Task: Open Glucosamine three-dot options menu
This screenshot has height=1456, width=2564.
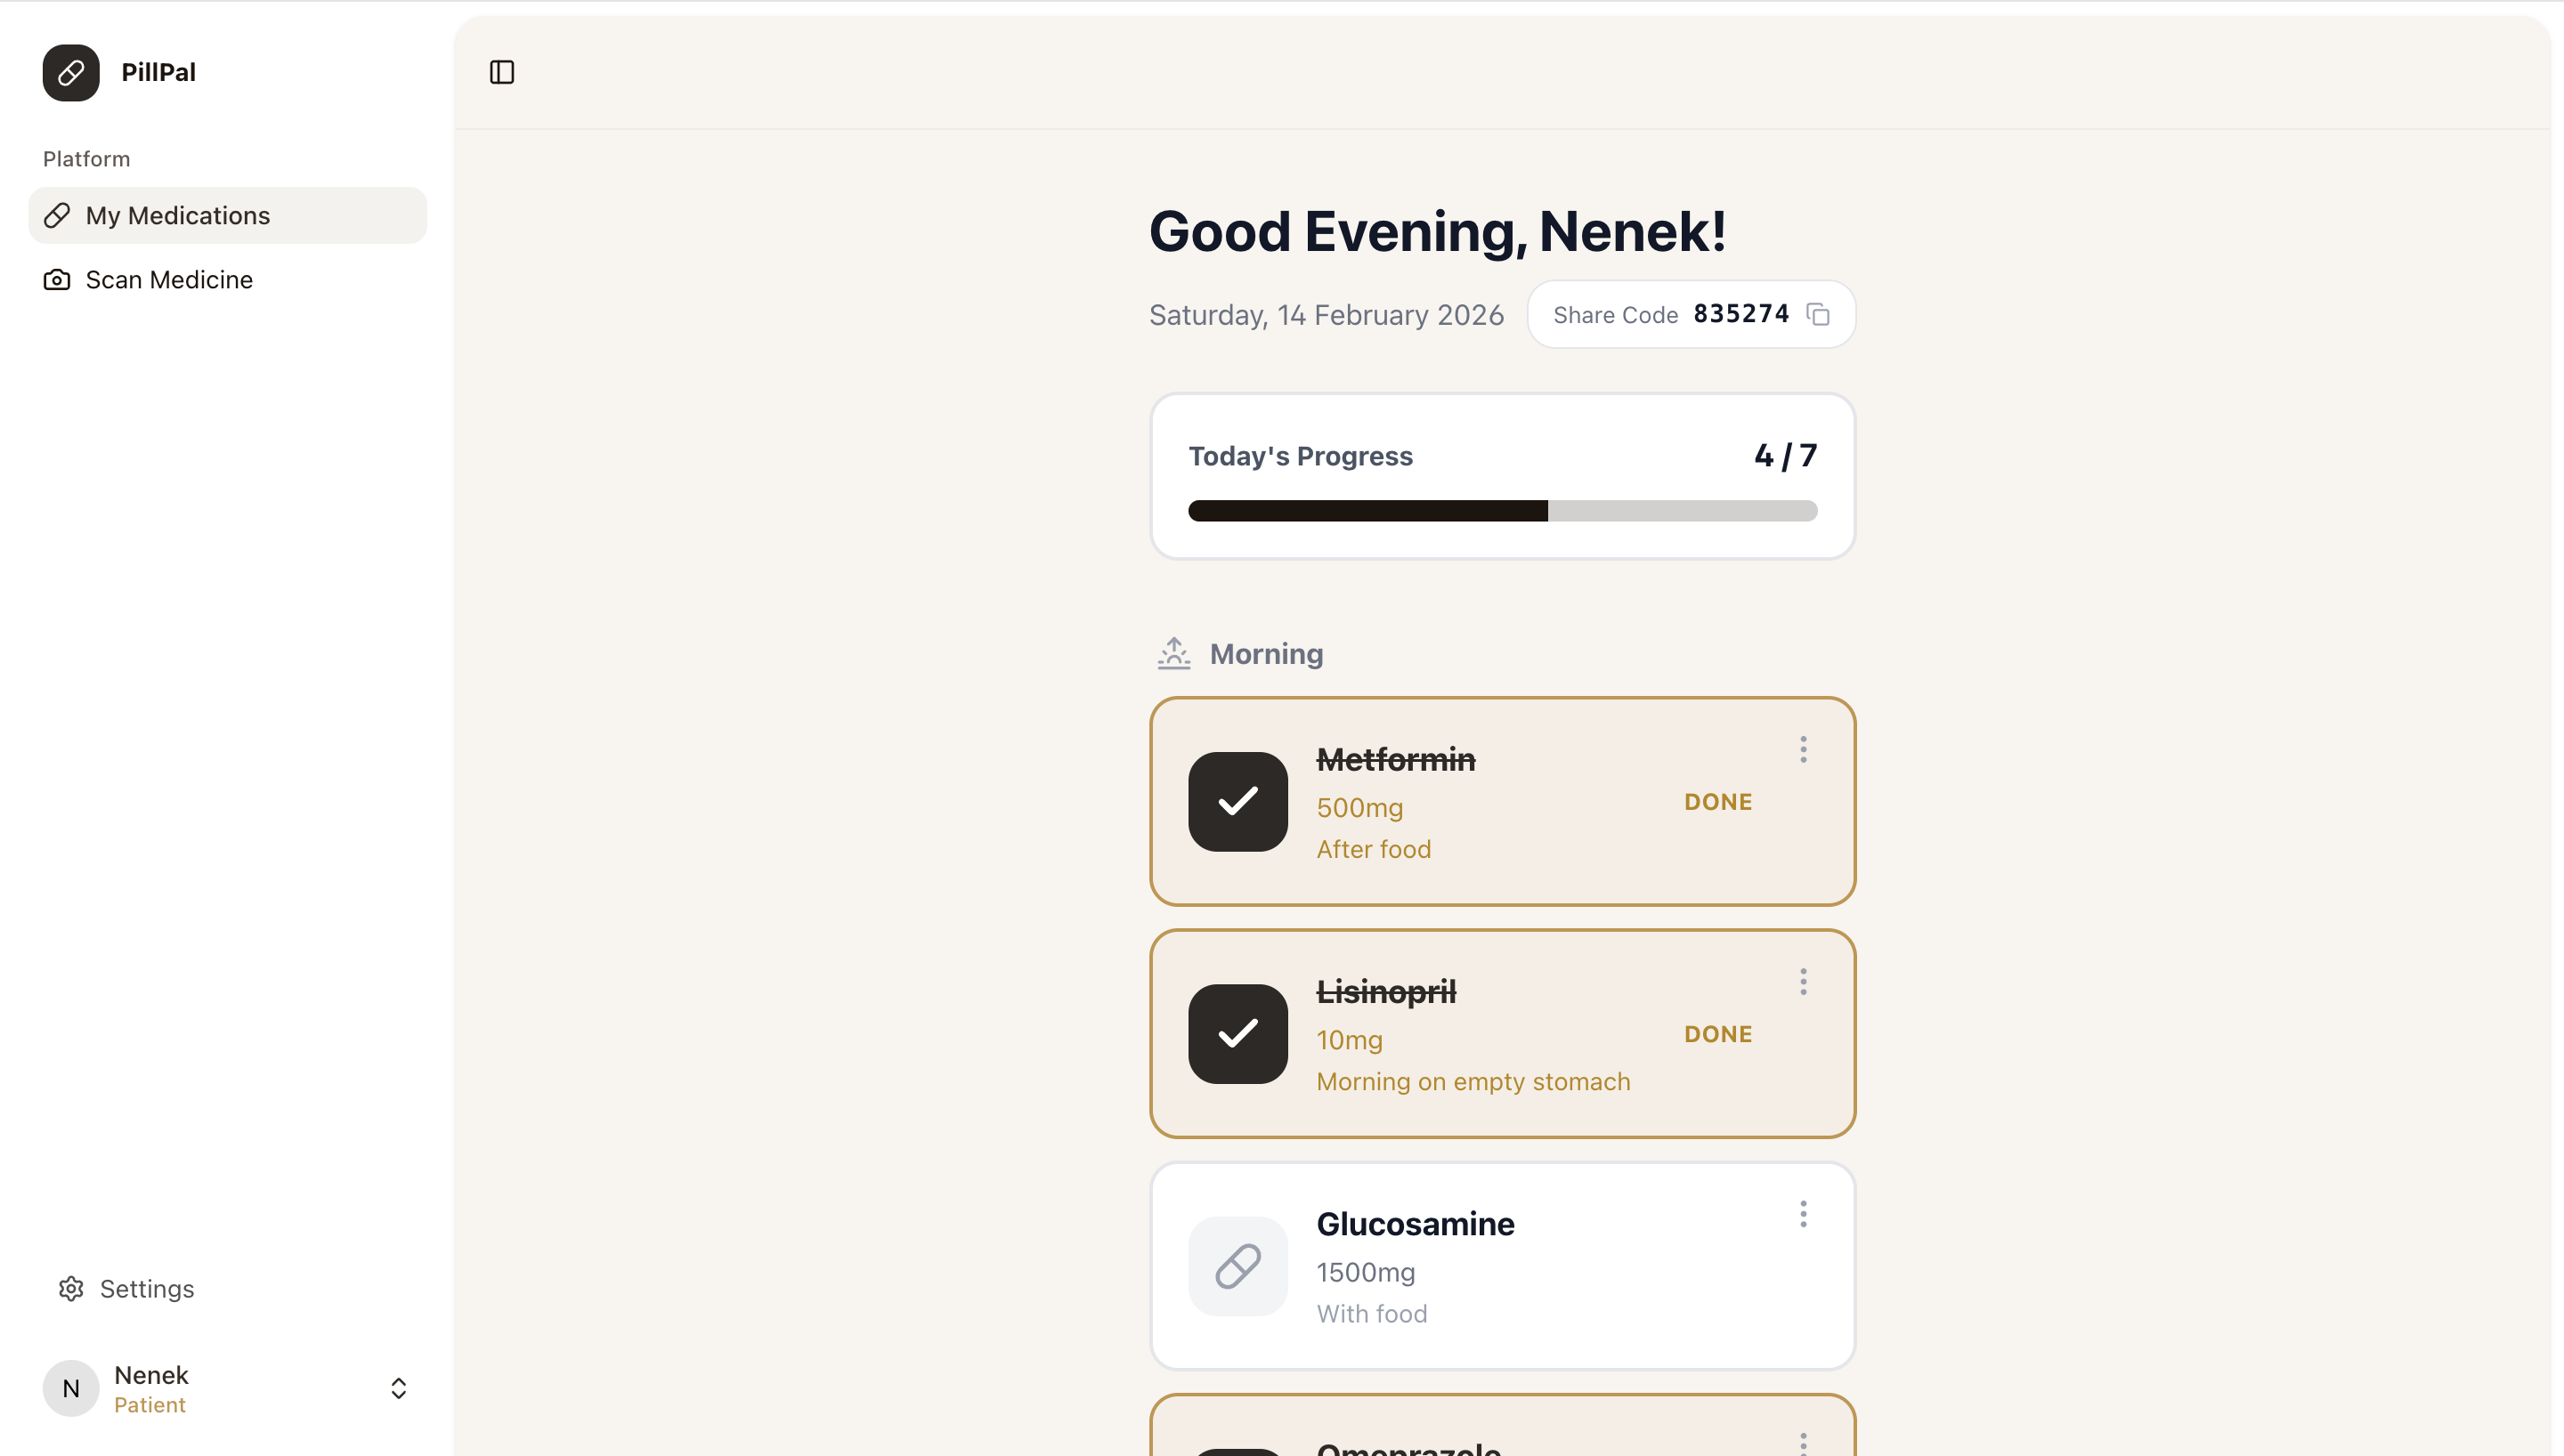Action: pos(1803,1214)
